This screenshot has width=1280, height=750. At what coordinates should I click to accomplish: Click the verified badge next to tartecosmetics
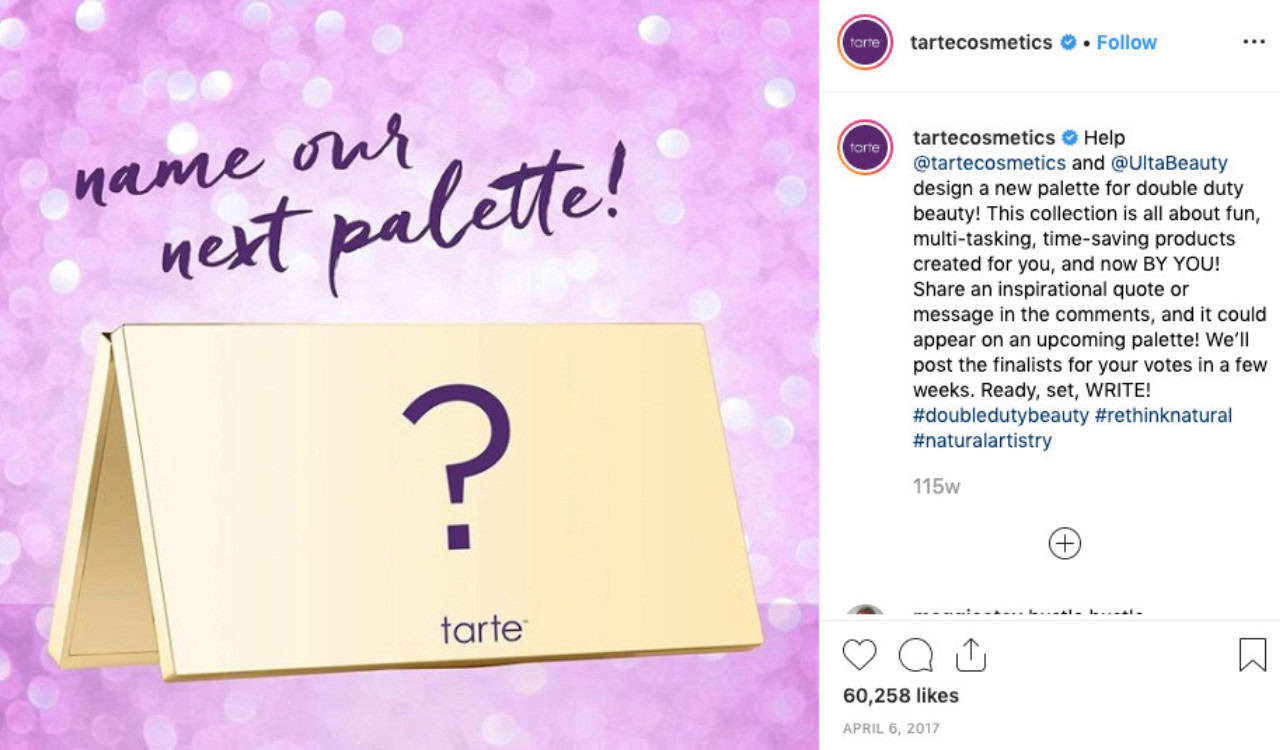[1067, 42]
